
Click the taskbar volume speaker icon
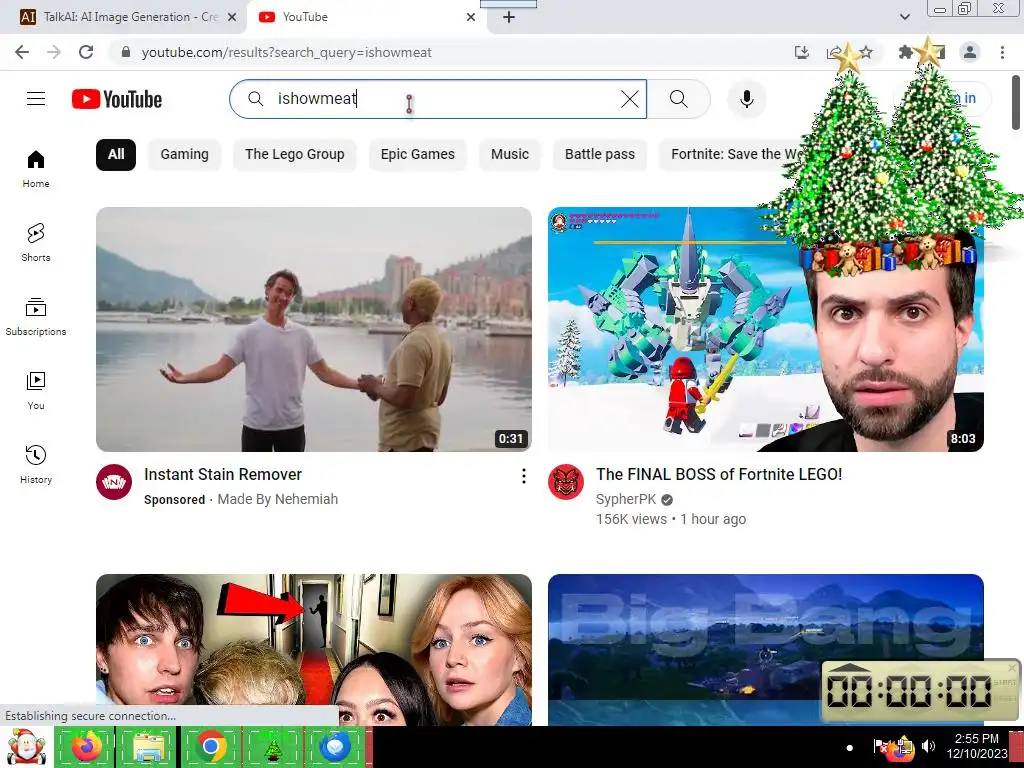928,746
